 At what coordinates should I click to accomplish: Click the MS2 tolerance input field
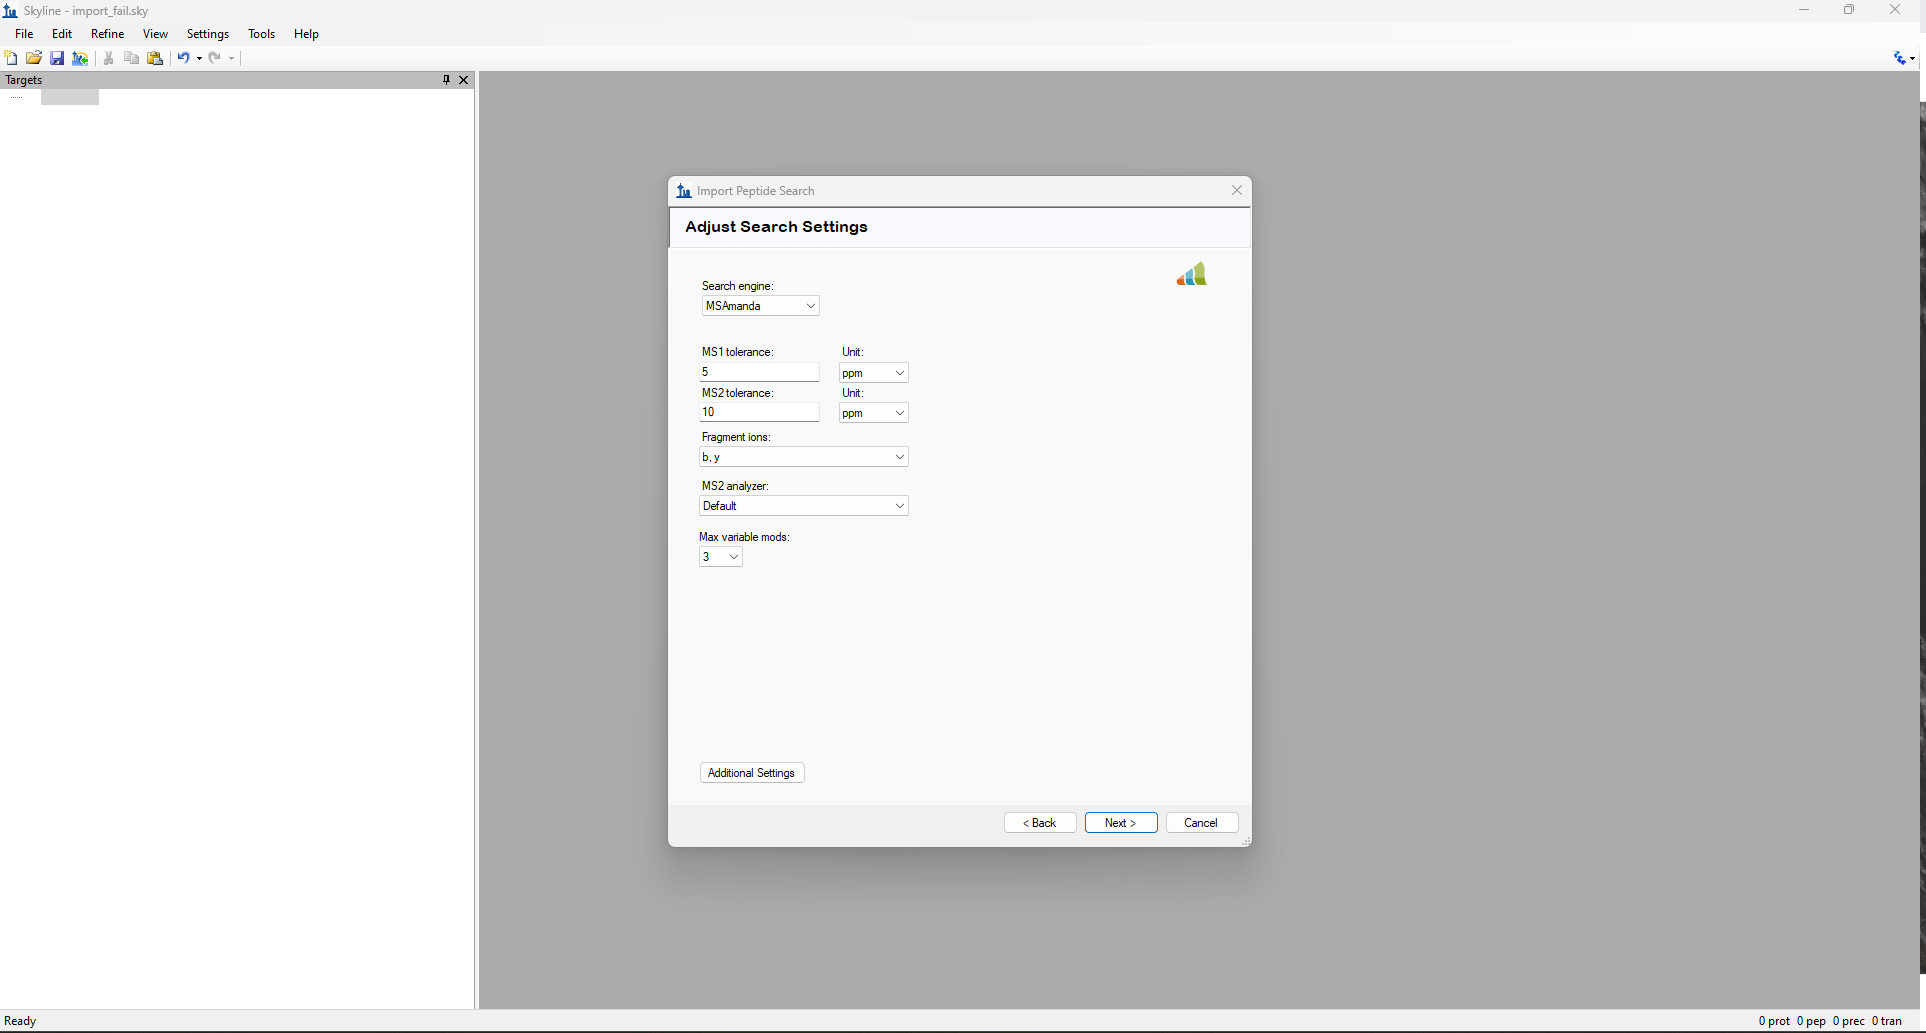[759, 412]
